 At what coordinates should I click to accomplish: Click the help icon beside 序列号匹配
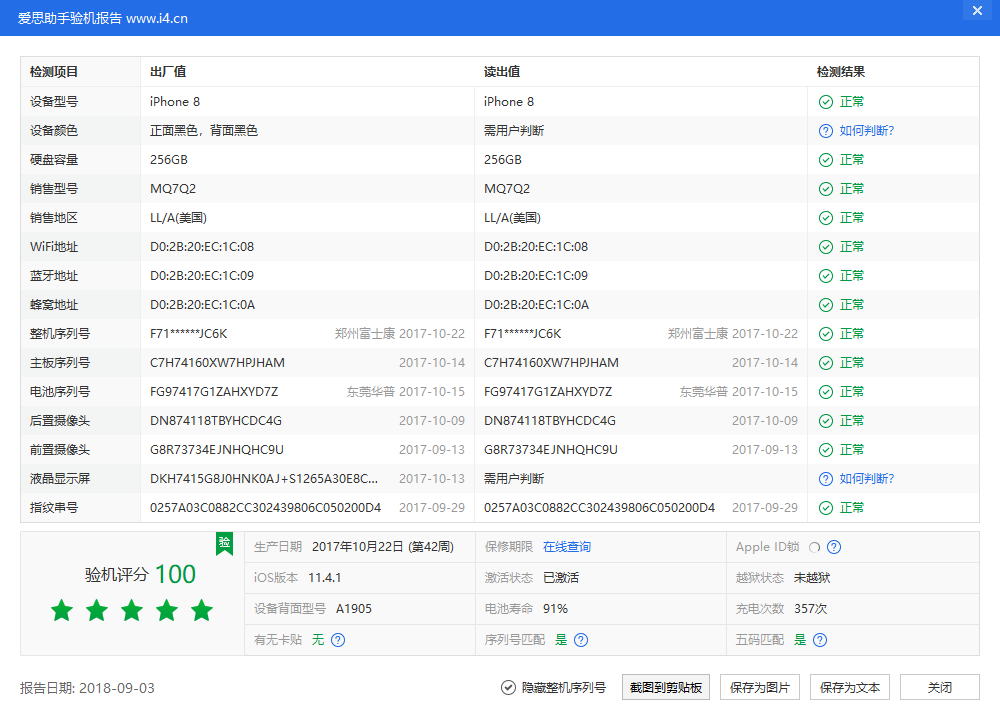[581, 640]
